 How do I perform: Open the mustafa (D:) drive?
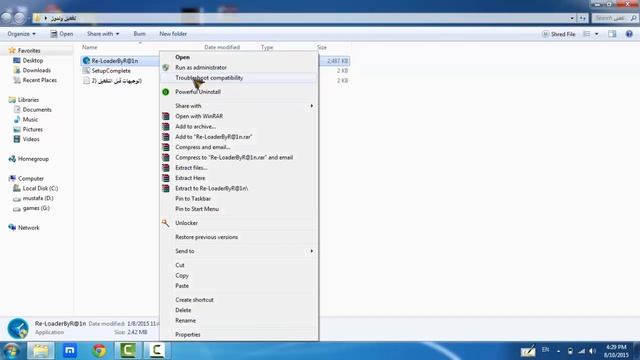coord(38,198)
